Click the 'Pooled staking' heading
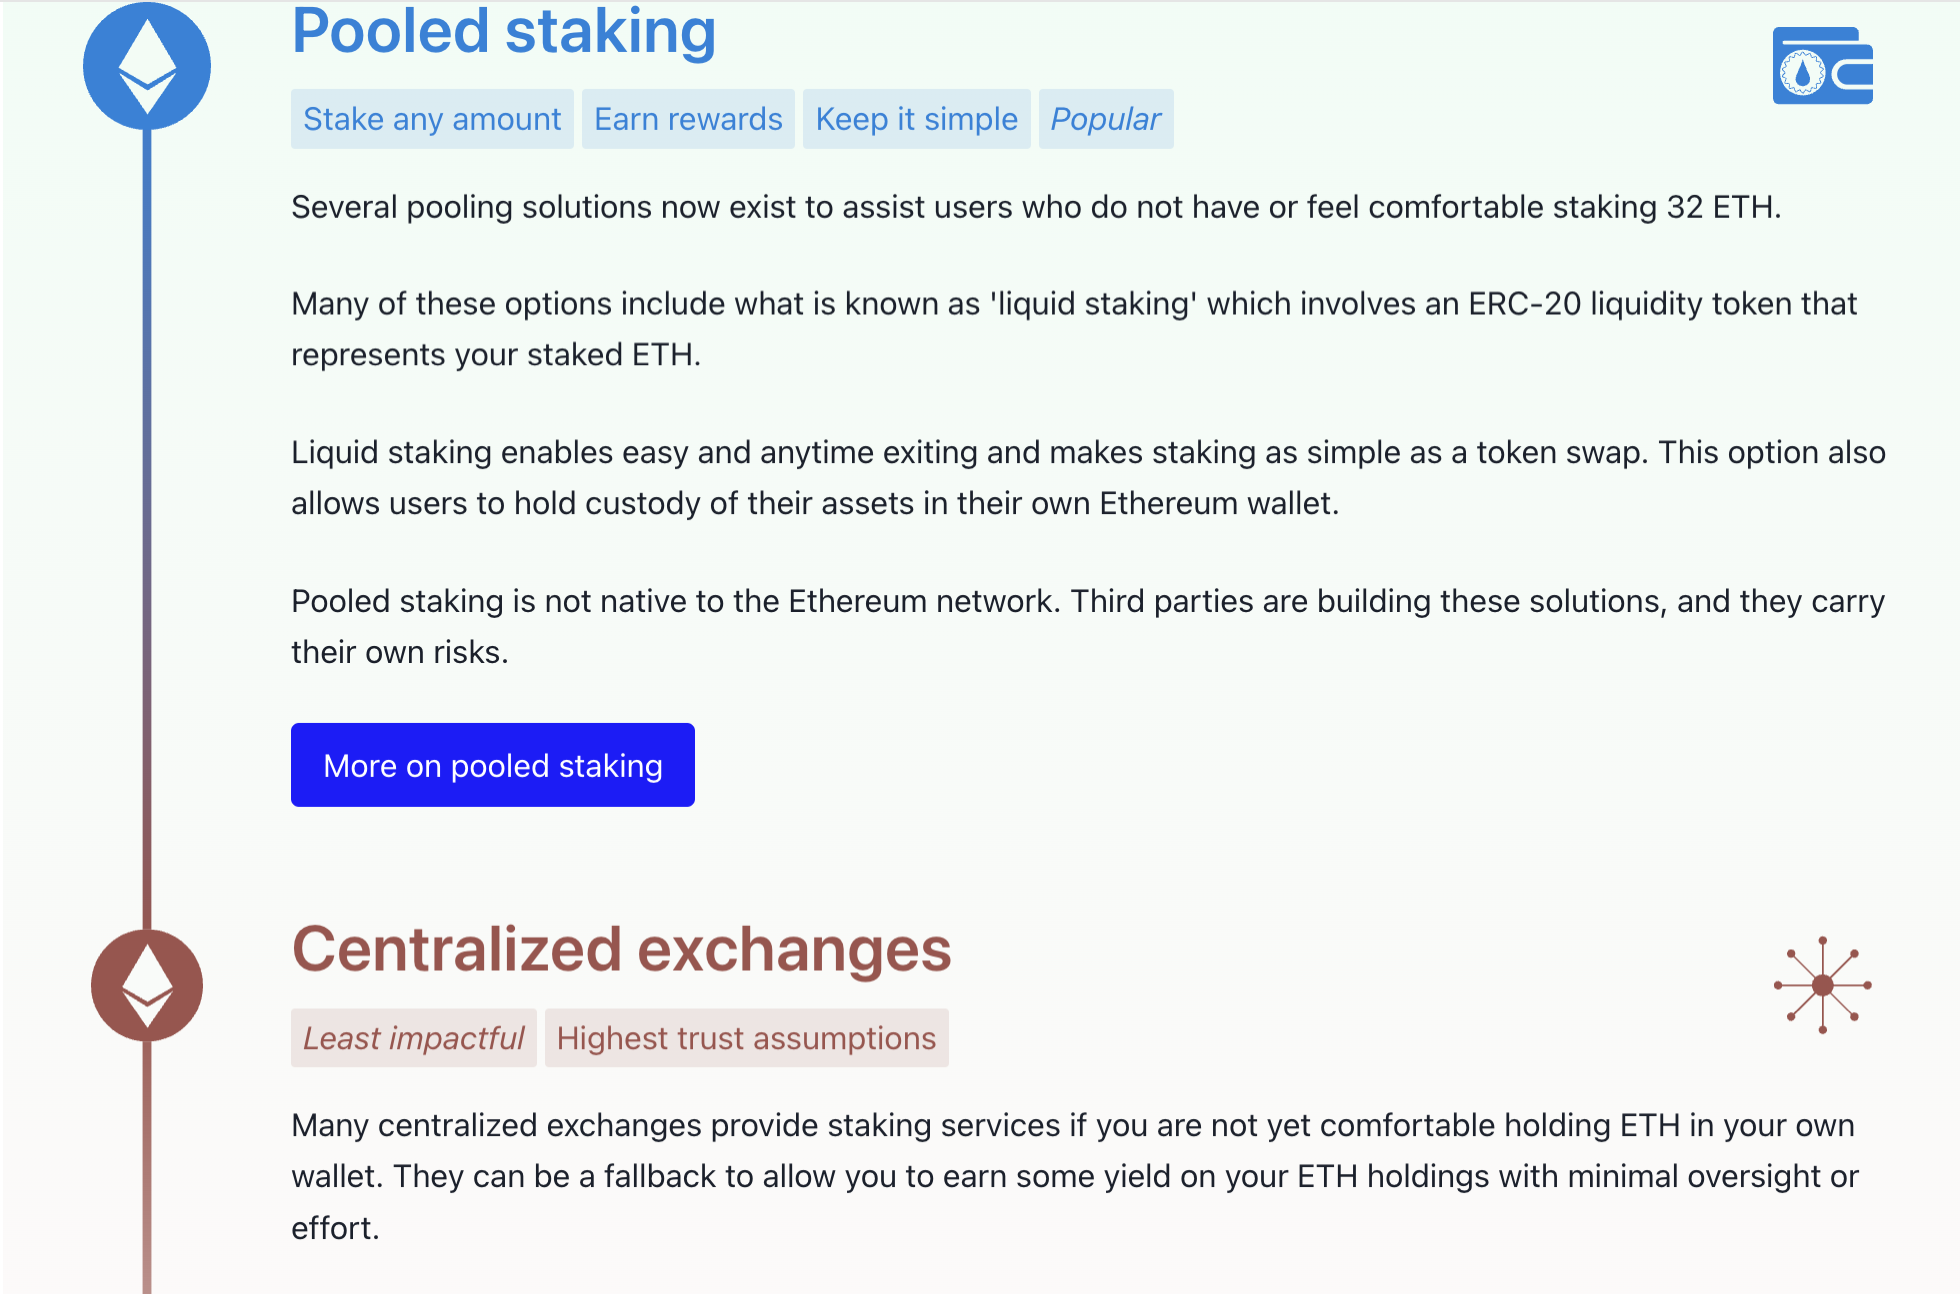This screenshot has width=1960, height=1294. pos(503,32)
